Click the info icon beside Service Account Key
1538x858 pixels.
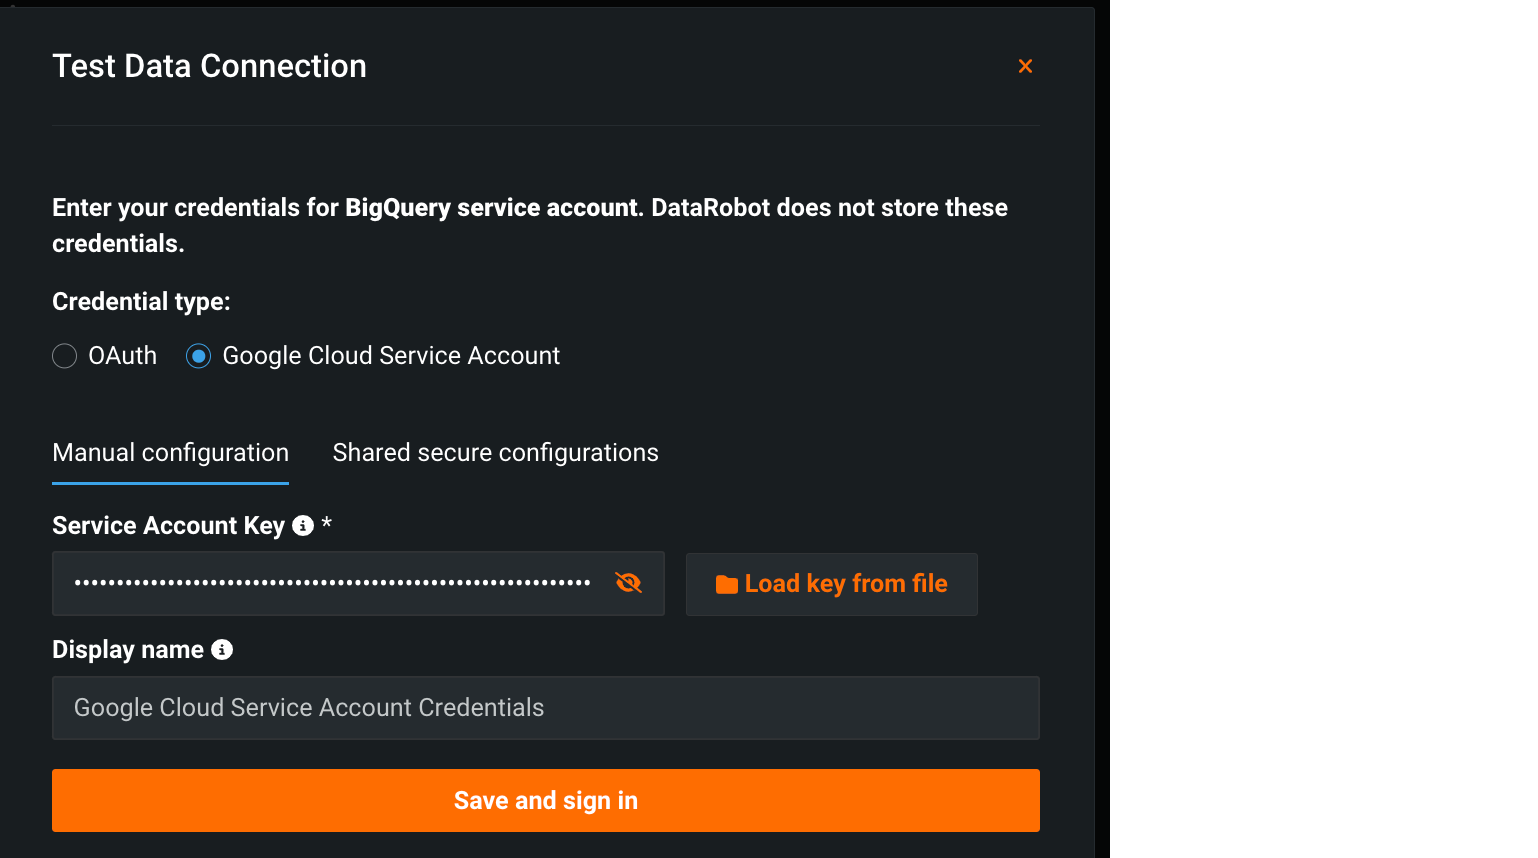pyautogui.click(x=303, y=526)
